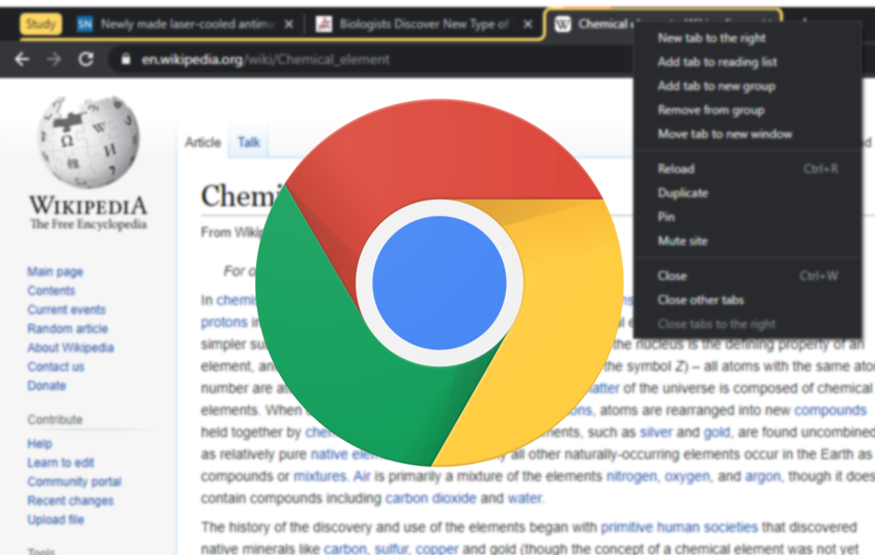Follow the 'nitrogen' article link
The width and height of the screenshot is (875, 555).
coord(633,476)
